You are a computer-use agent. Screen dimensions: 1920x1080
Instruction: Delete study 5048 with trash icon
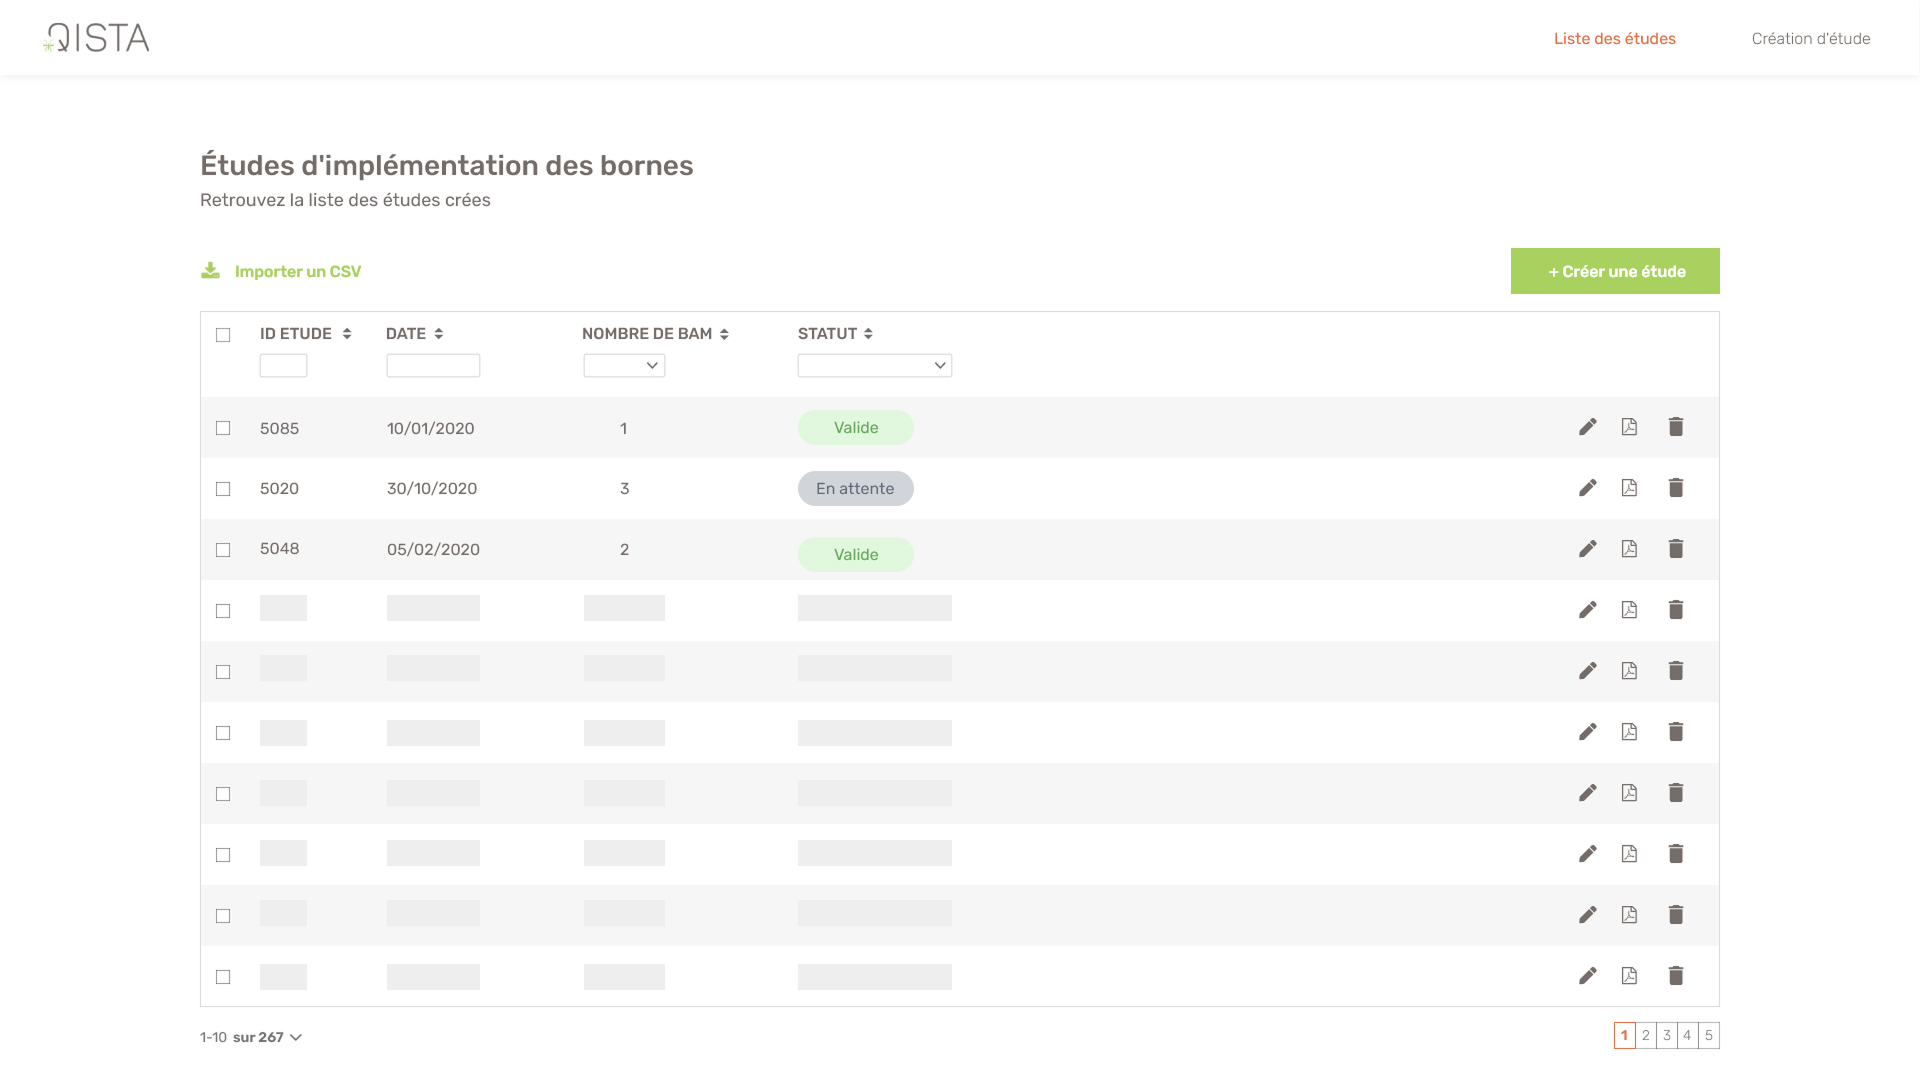coord(1676,549)
